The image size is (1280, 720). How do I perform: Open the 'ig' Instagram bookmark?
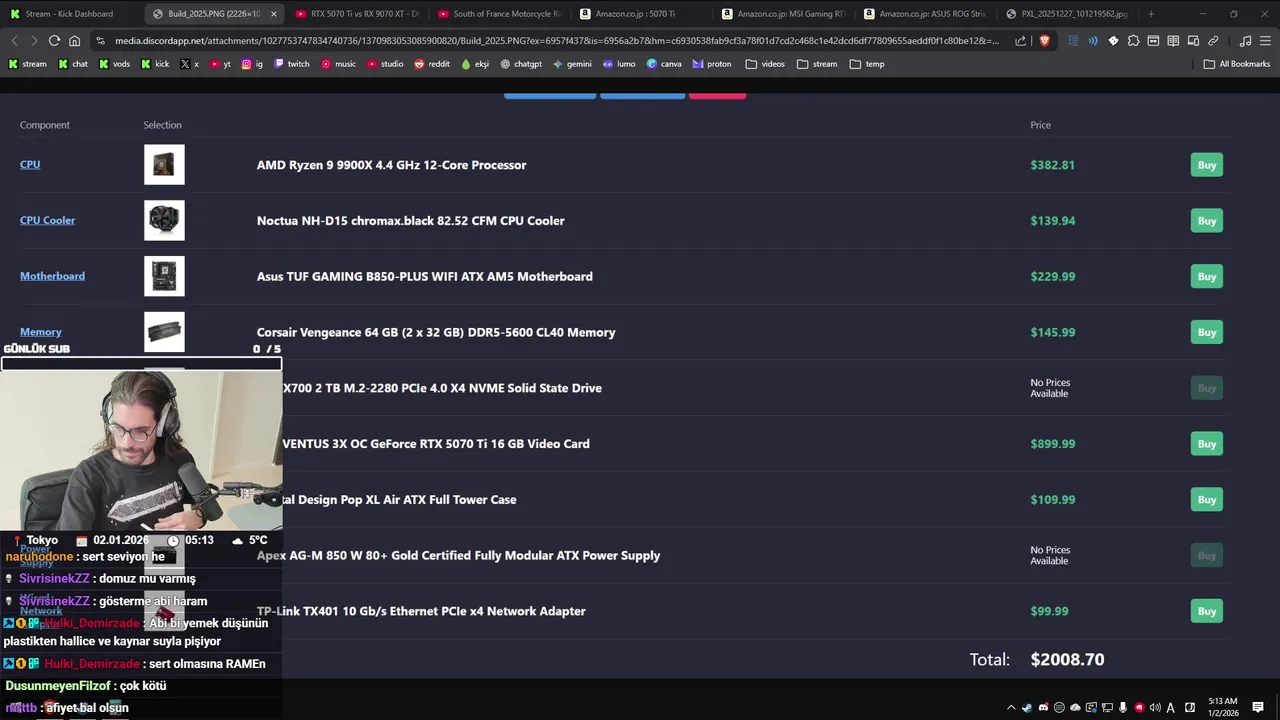coord(252,64)
